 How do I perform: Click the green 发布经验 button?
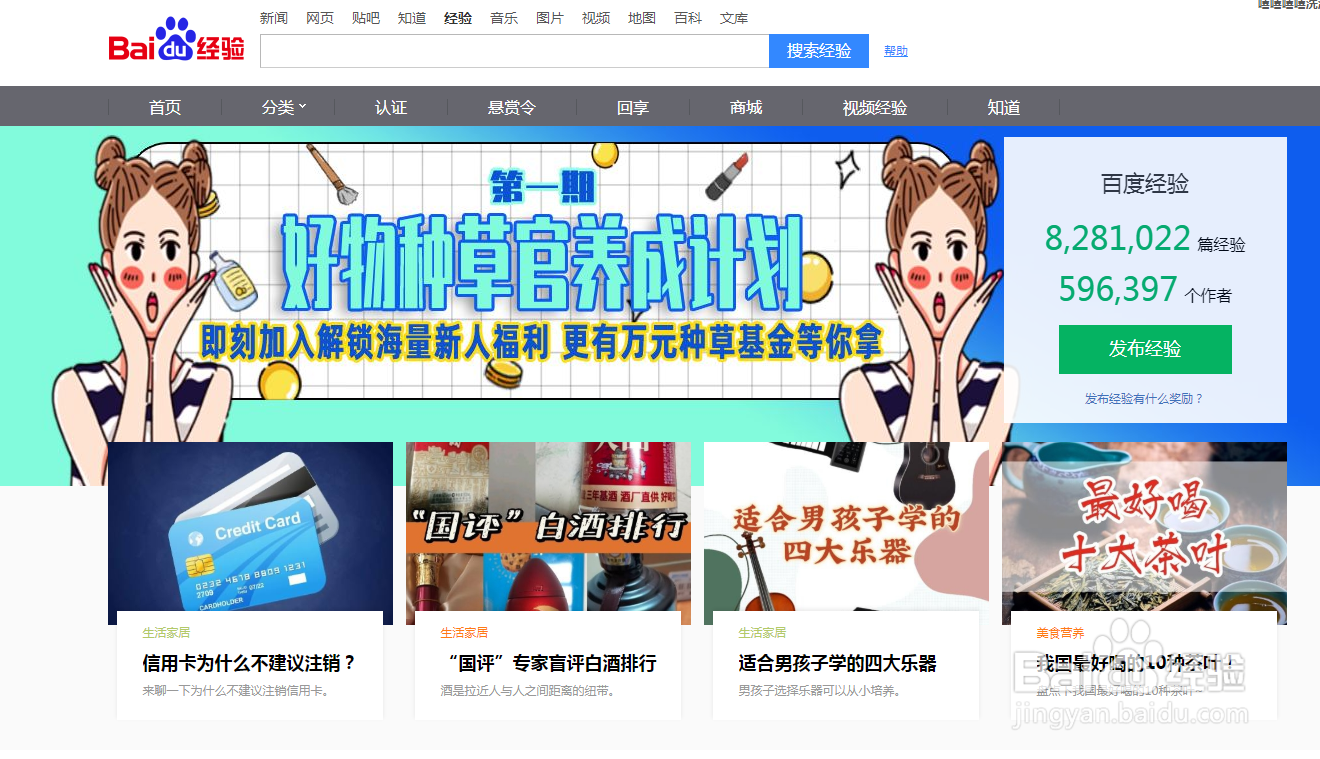coord(1145,349)
